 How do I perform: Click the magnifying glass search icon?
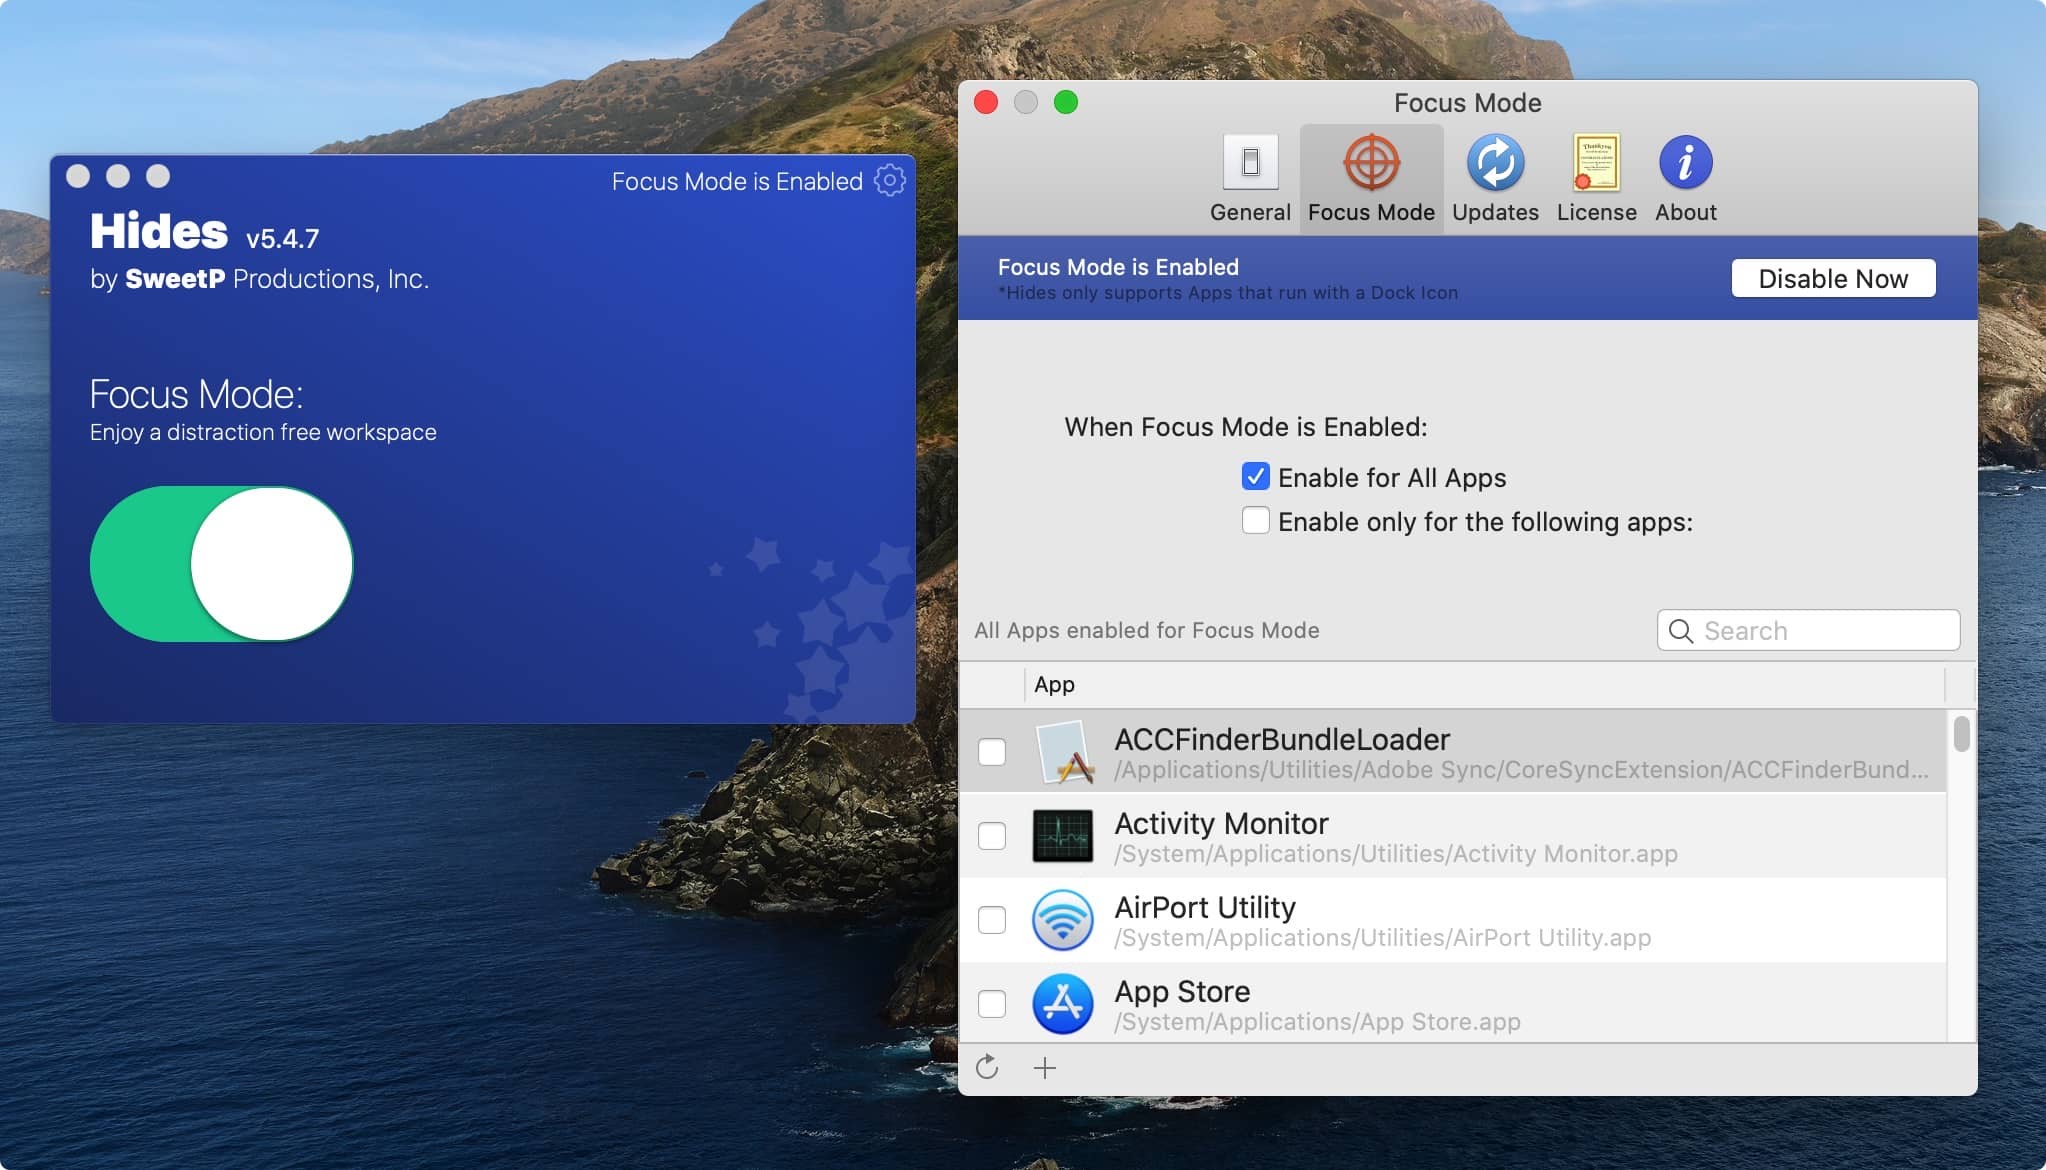(1681, 631)
